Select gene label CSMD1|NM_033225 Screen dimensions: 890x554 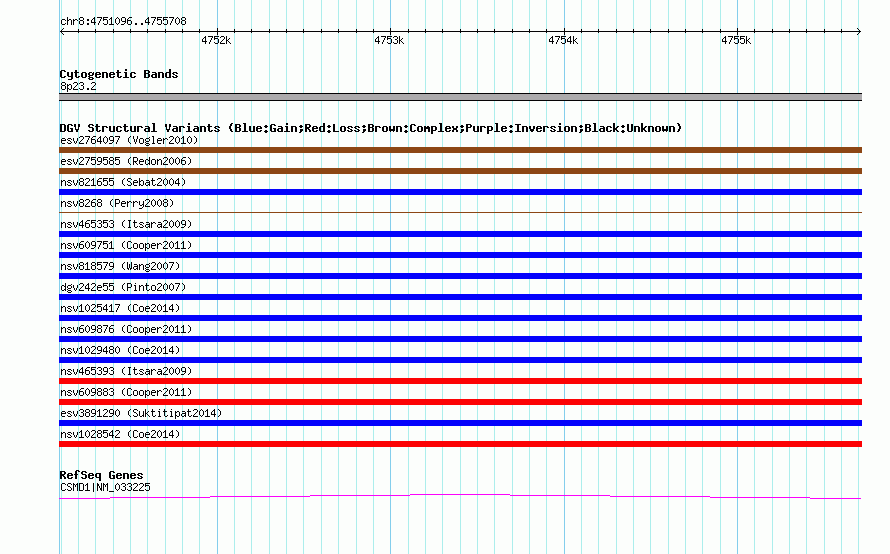coord(105,488)
